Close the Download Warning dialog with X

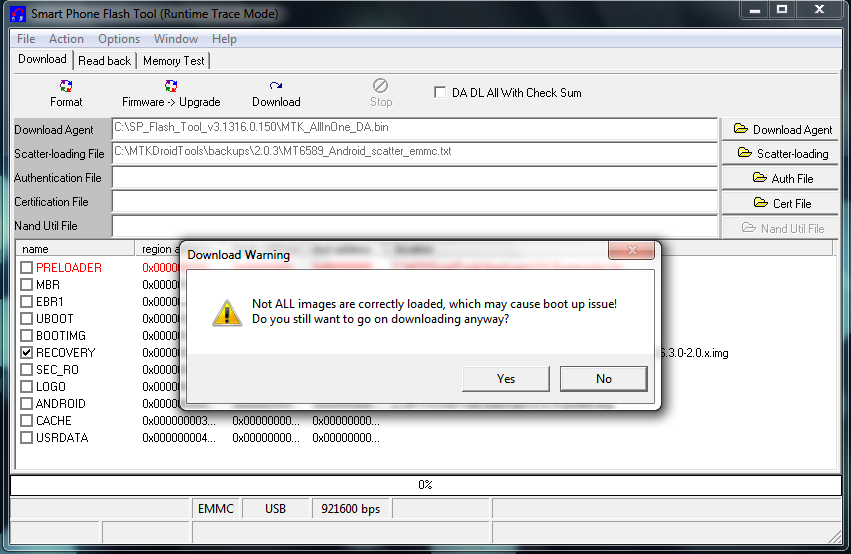632,250
